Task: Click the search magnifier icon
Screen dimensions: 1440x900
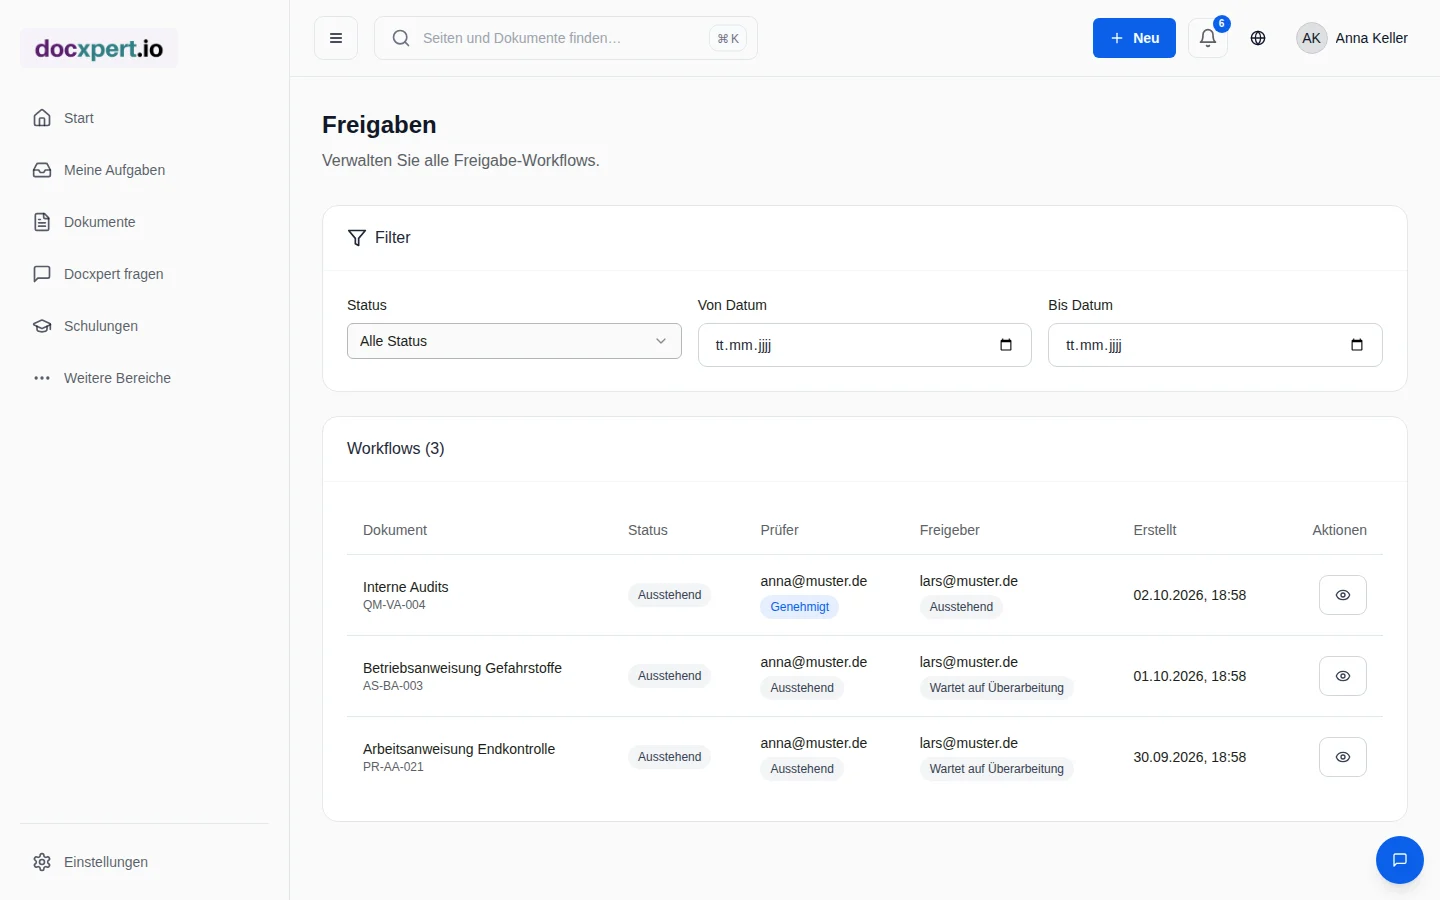Action: (x=401, y=38)
